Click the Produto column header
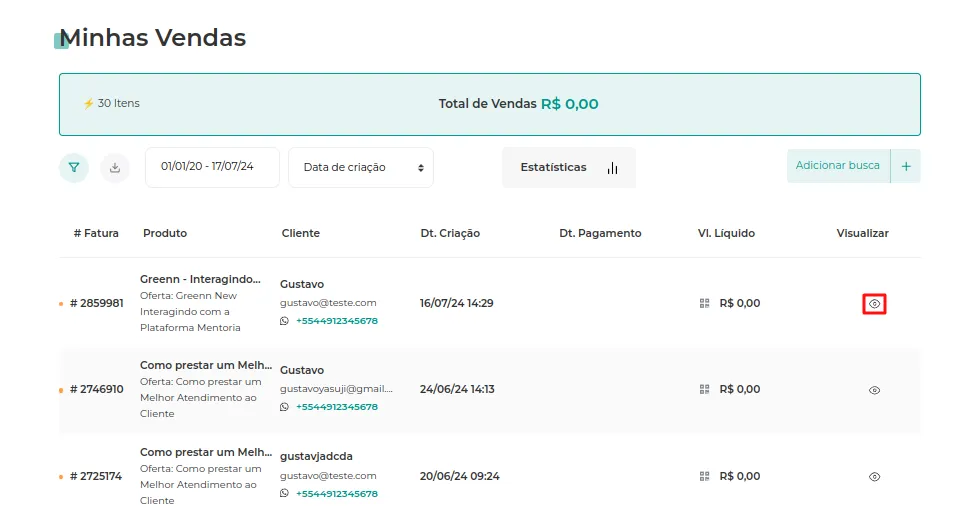 [x=165, y=233]
